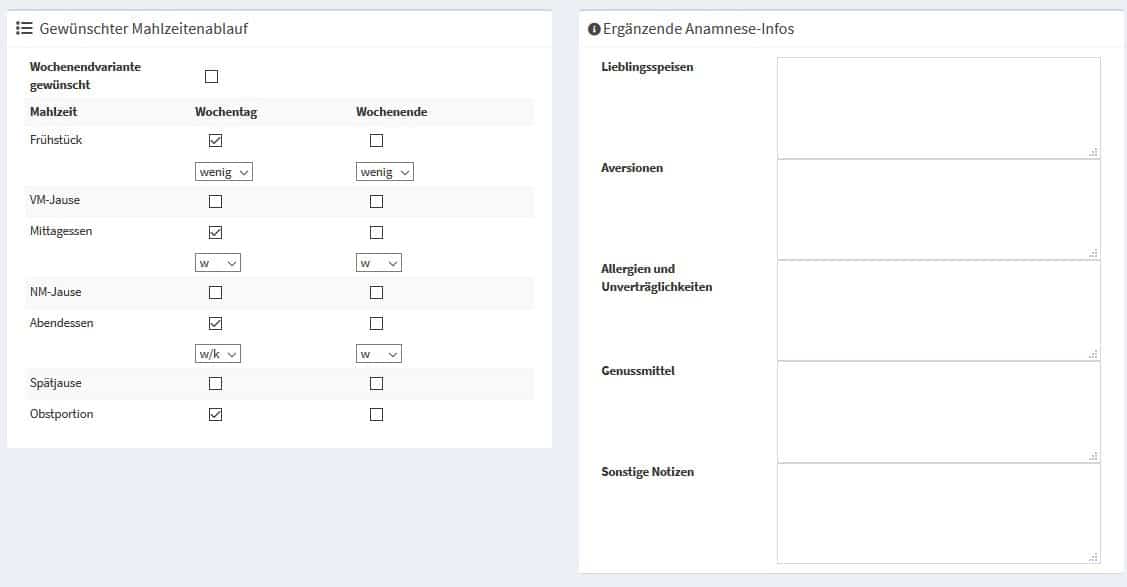Click the info icon beside Ergänzende Anamnese-Infos

click(594, 29)
